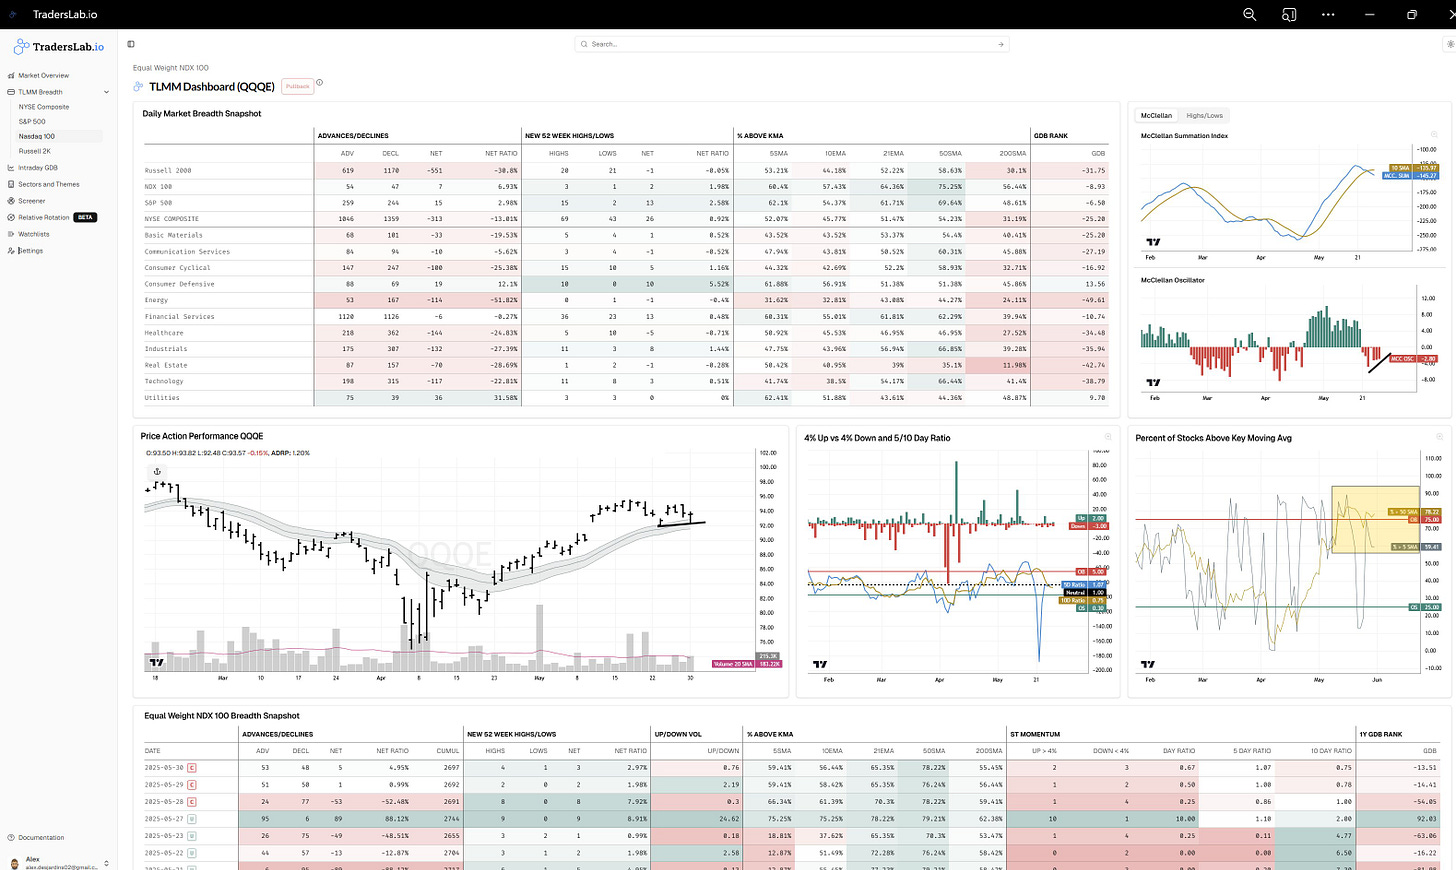Click the Real Estate row label
Viewport: 1456px width, 870px height.
(x=164, y=365)
